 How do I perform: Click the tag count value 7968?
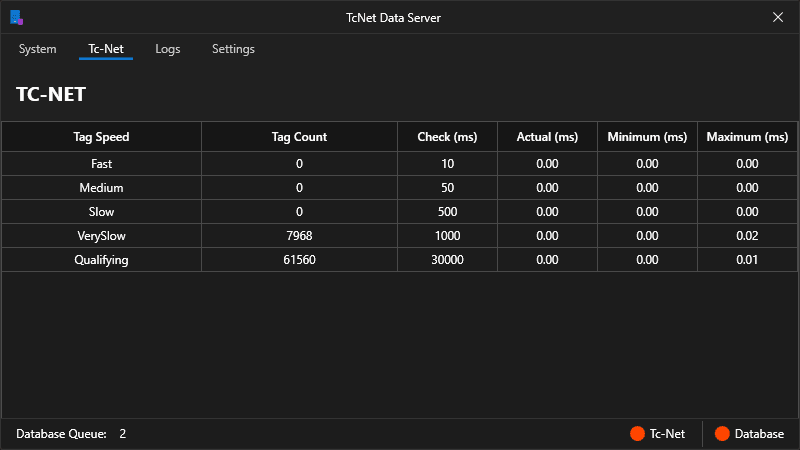(x=299, y=236)
